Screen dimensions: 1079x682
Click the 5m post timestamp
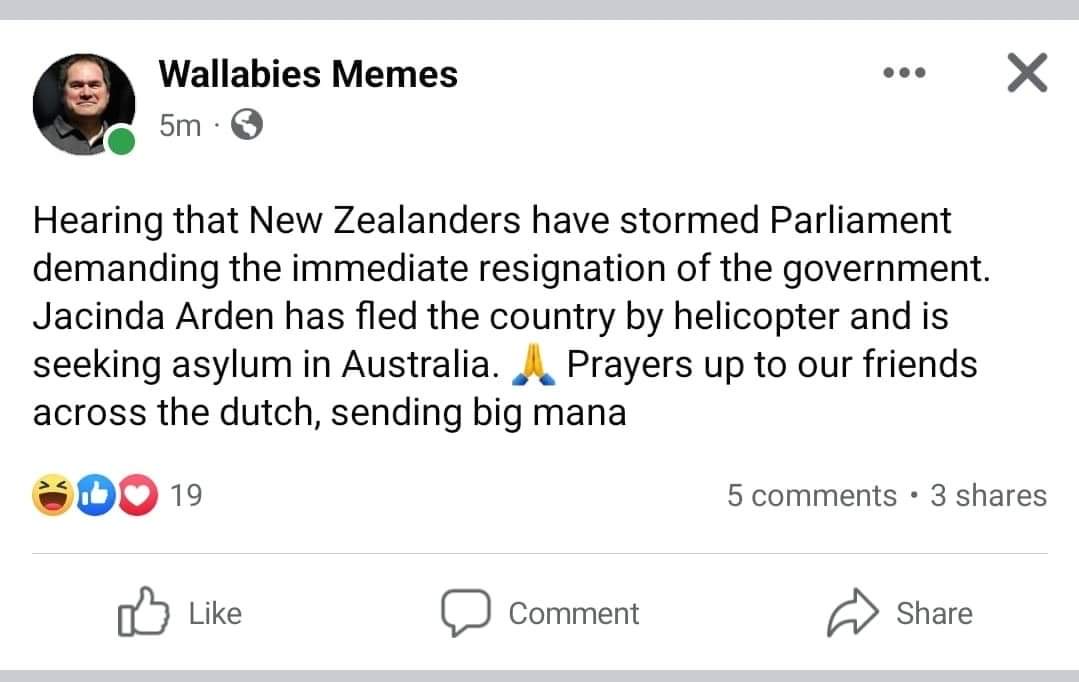[x=180, y=125]
